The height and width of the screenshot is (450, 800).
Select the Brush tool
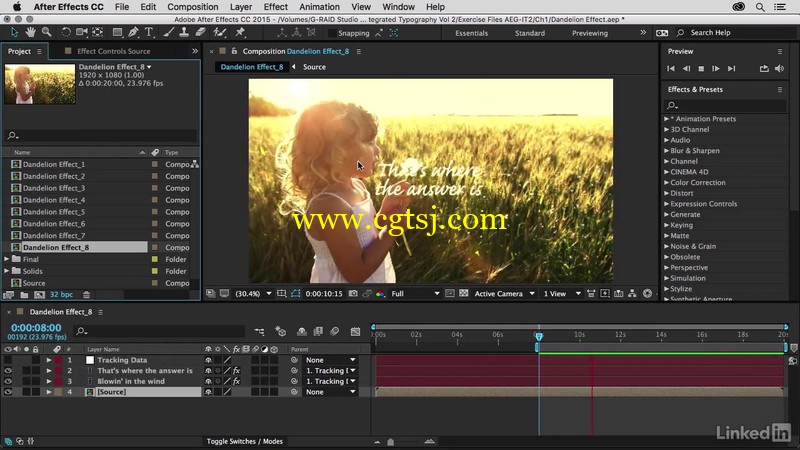click(x=168, y=33)
